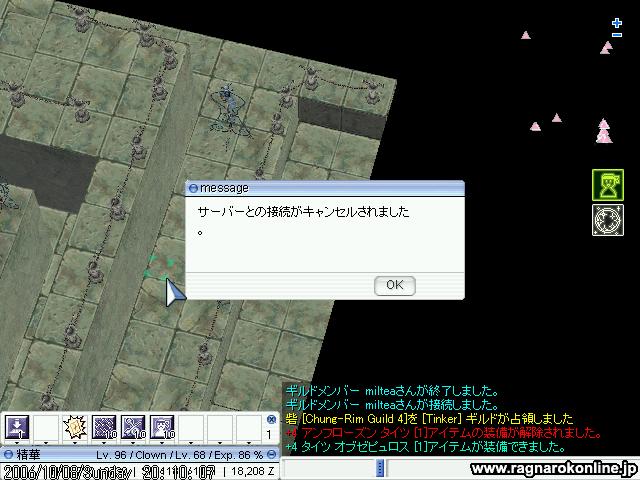
Task: Open the arrow under the starburst item slot
Action: point(75,442)
